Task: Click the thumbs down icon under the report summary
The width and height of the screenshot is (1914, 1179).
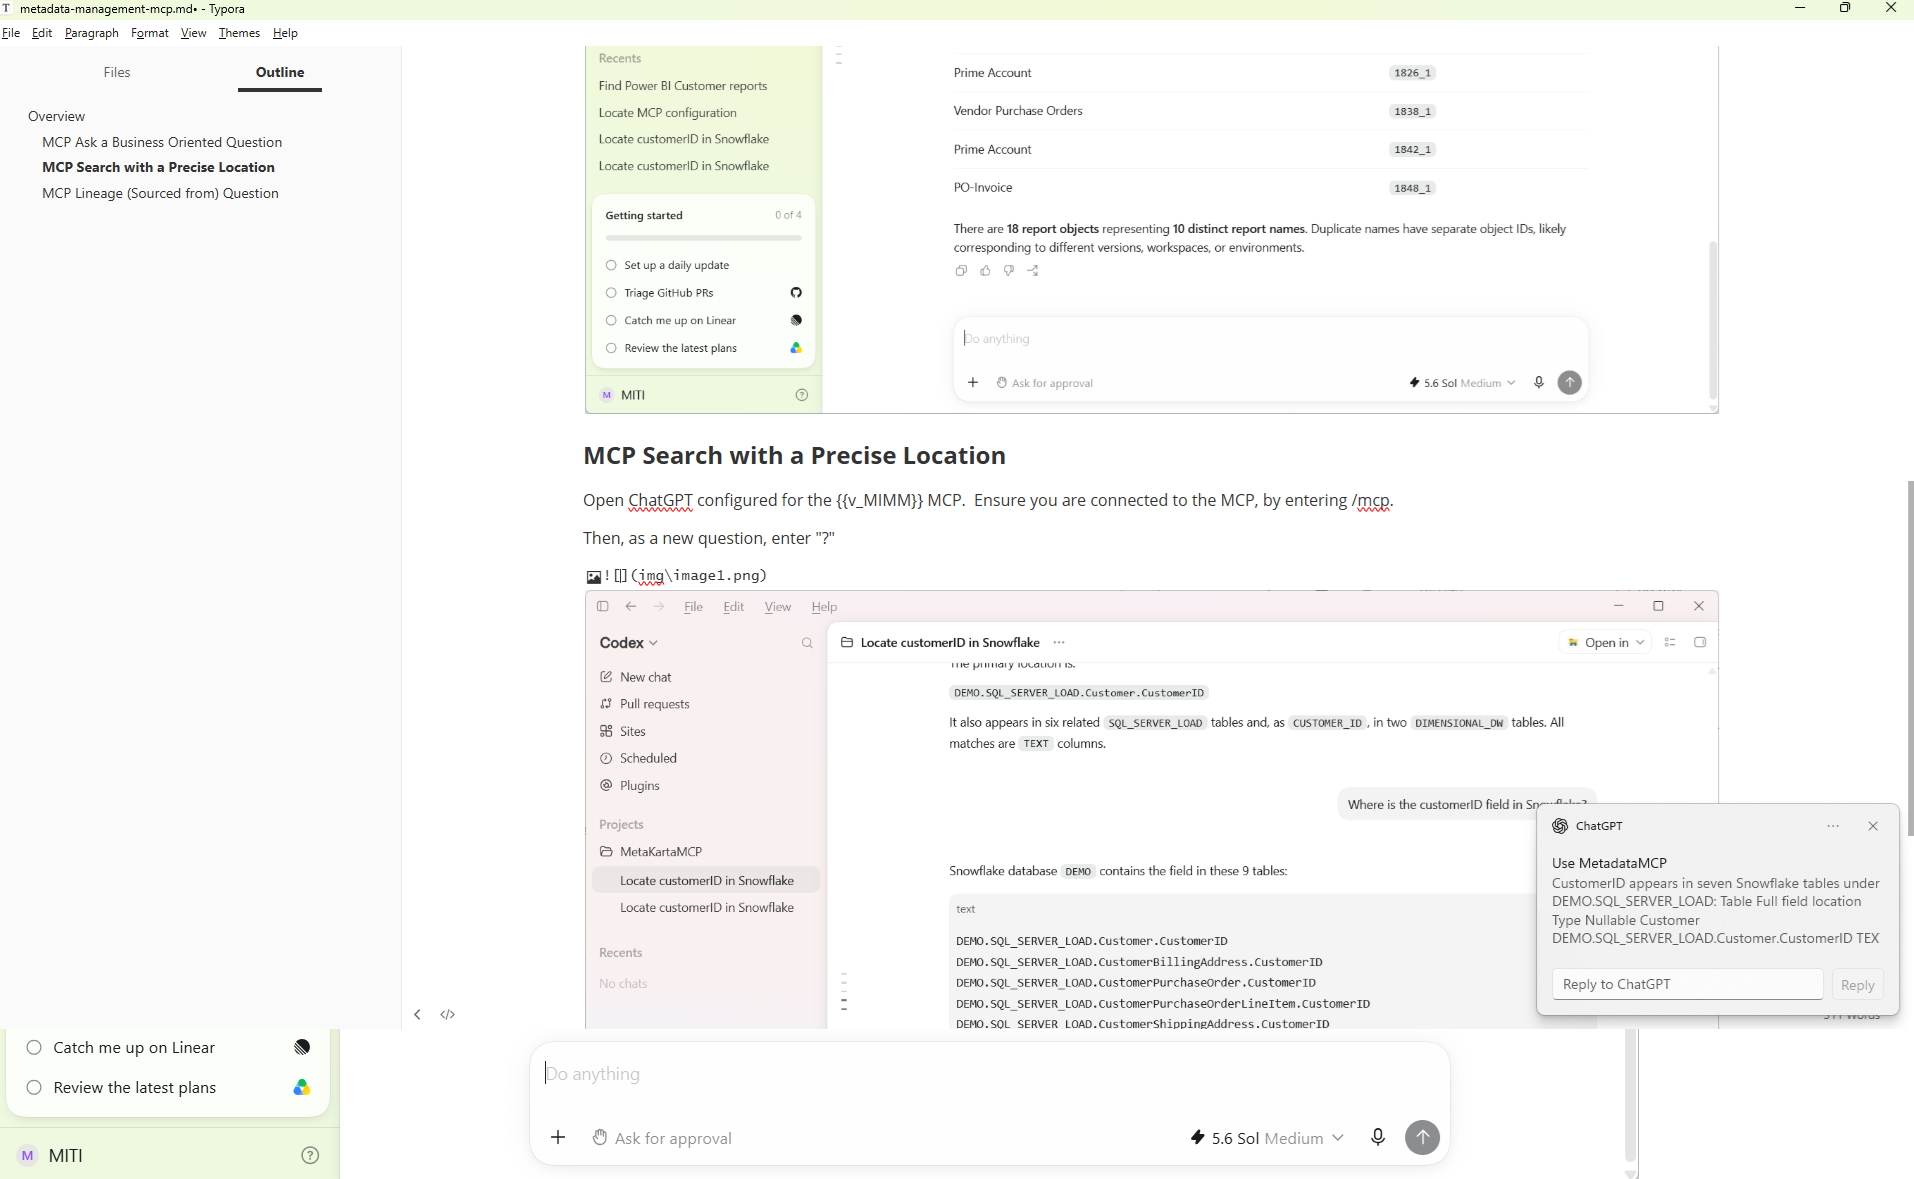Action: pyautogui.click(x=1009, y=270)
